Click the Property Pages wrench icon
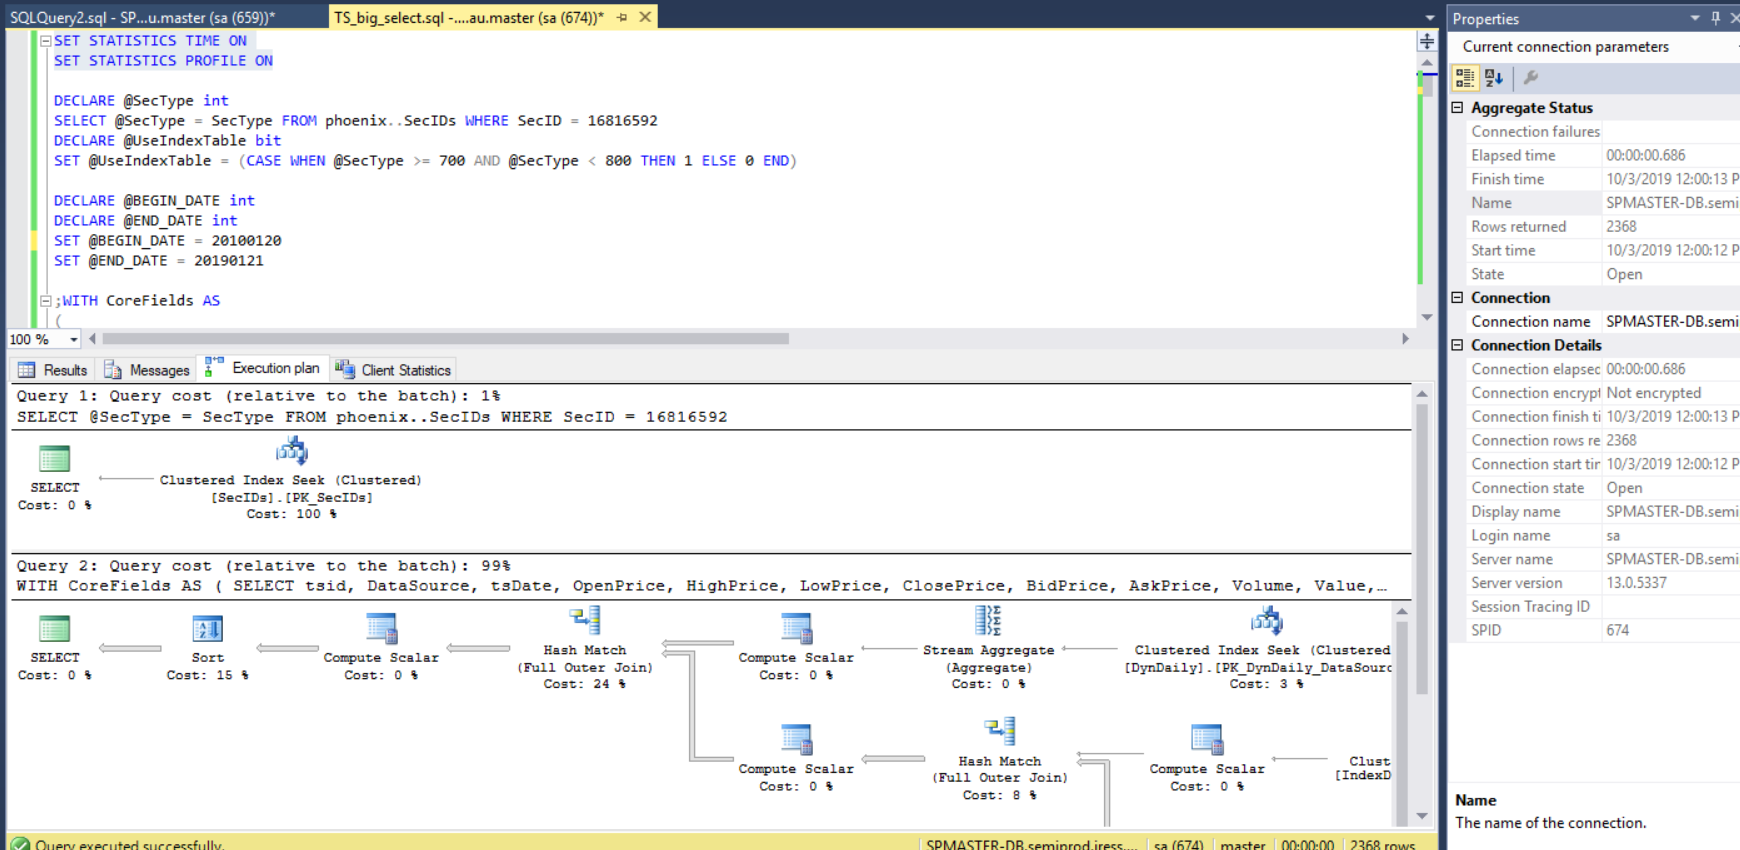 tap(1530, 78)
